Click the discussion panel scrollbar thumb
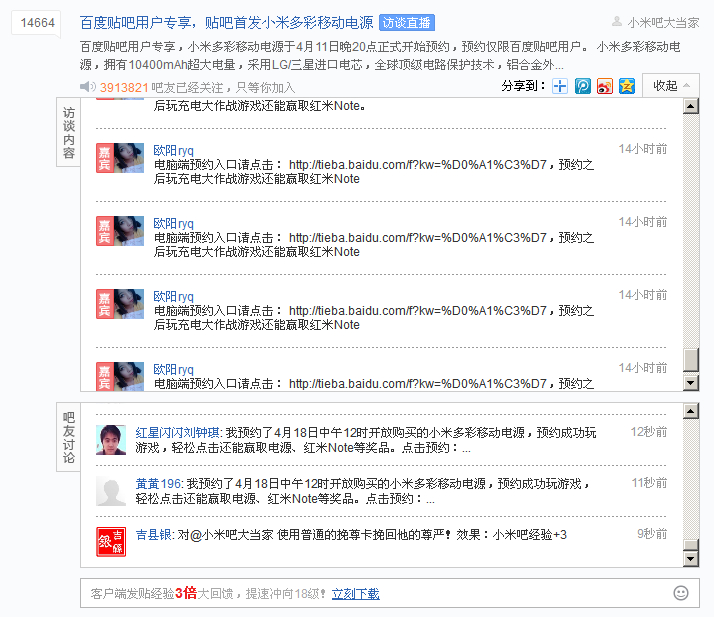 click(x=691, y=545)
